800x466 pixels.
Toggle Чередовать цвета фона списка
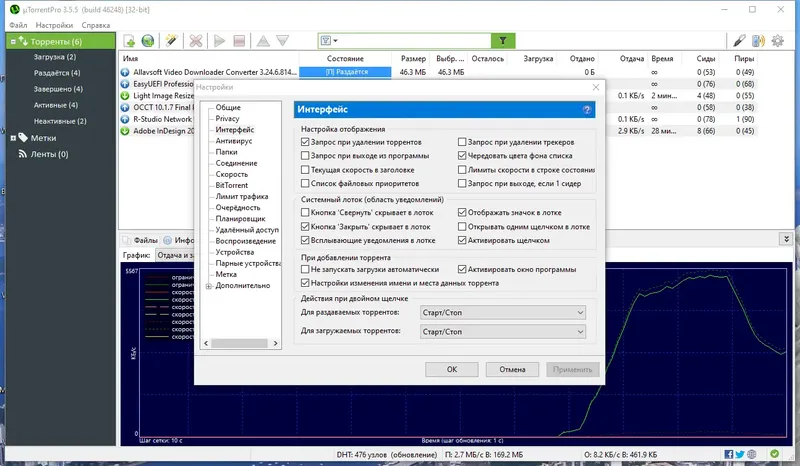pyautogui.click(x=462, y=156)
